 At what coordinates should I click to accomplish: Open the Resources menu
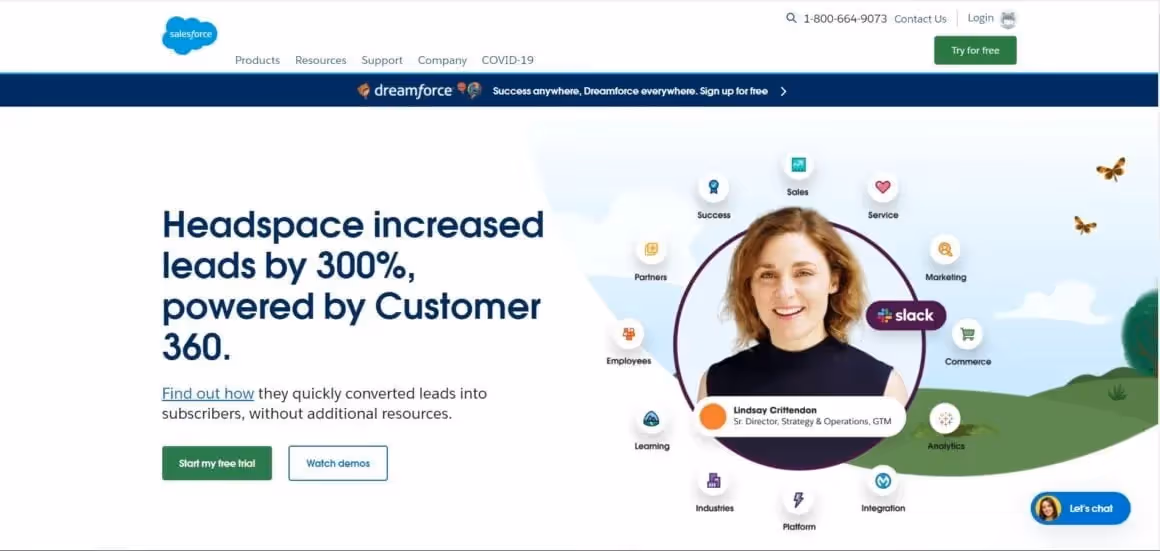click(x=320, y=61)
